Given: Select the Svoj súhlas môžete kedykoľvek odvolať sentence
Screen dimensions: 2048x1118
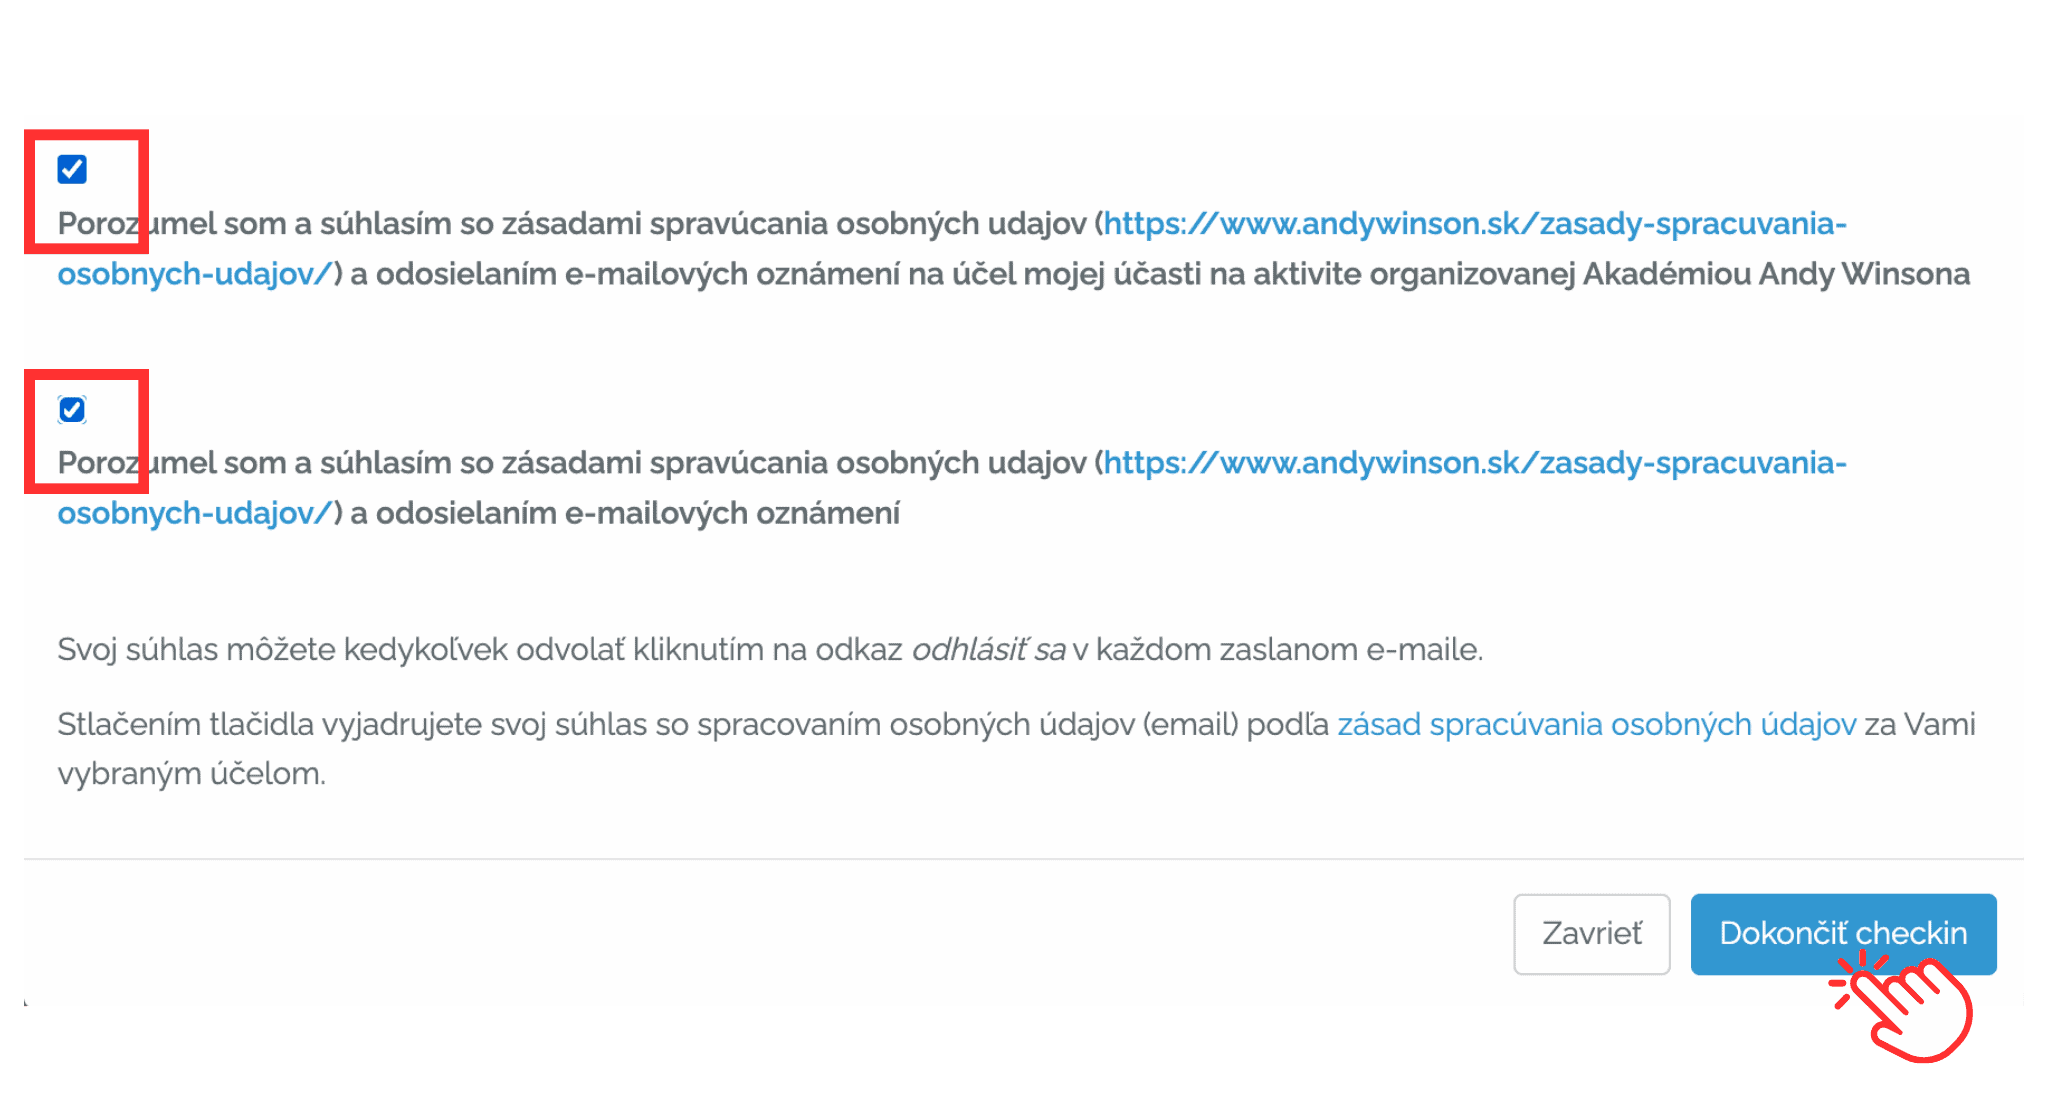Looking at the screenshot, I should pos(770,649).
